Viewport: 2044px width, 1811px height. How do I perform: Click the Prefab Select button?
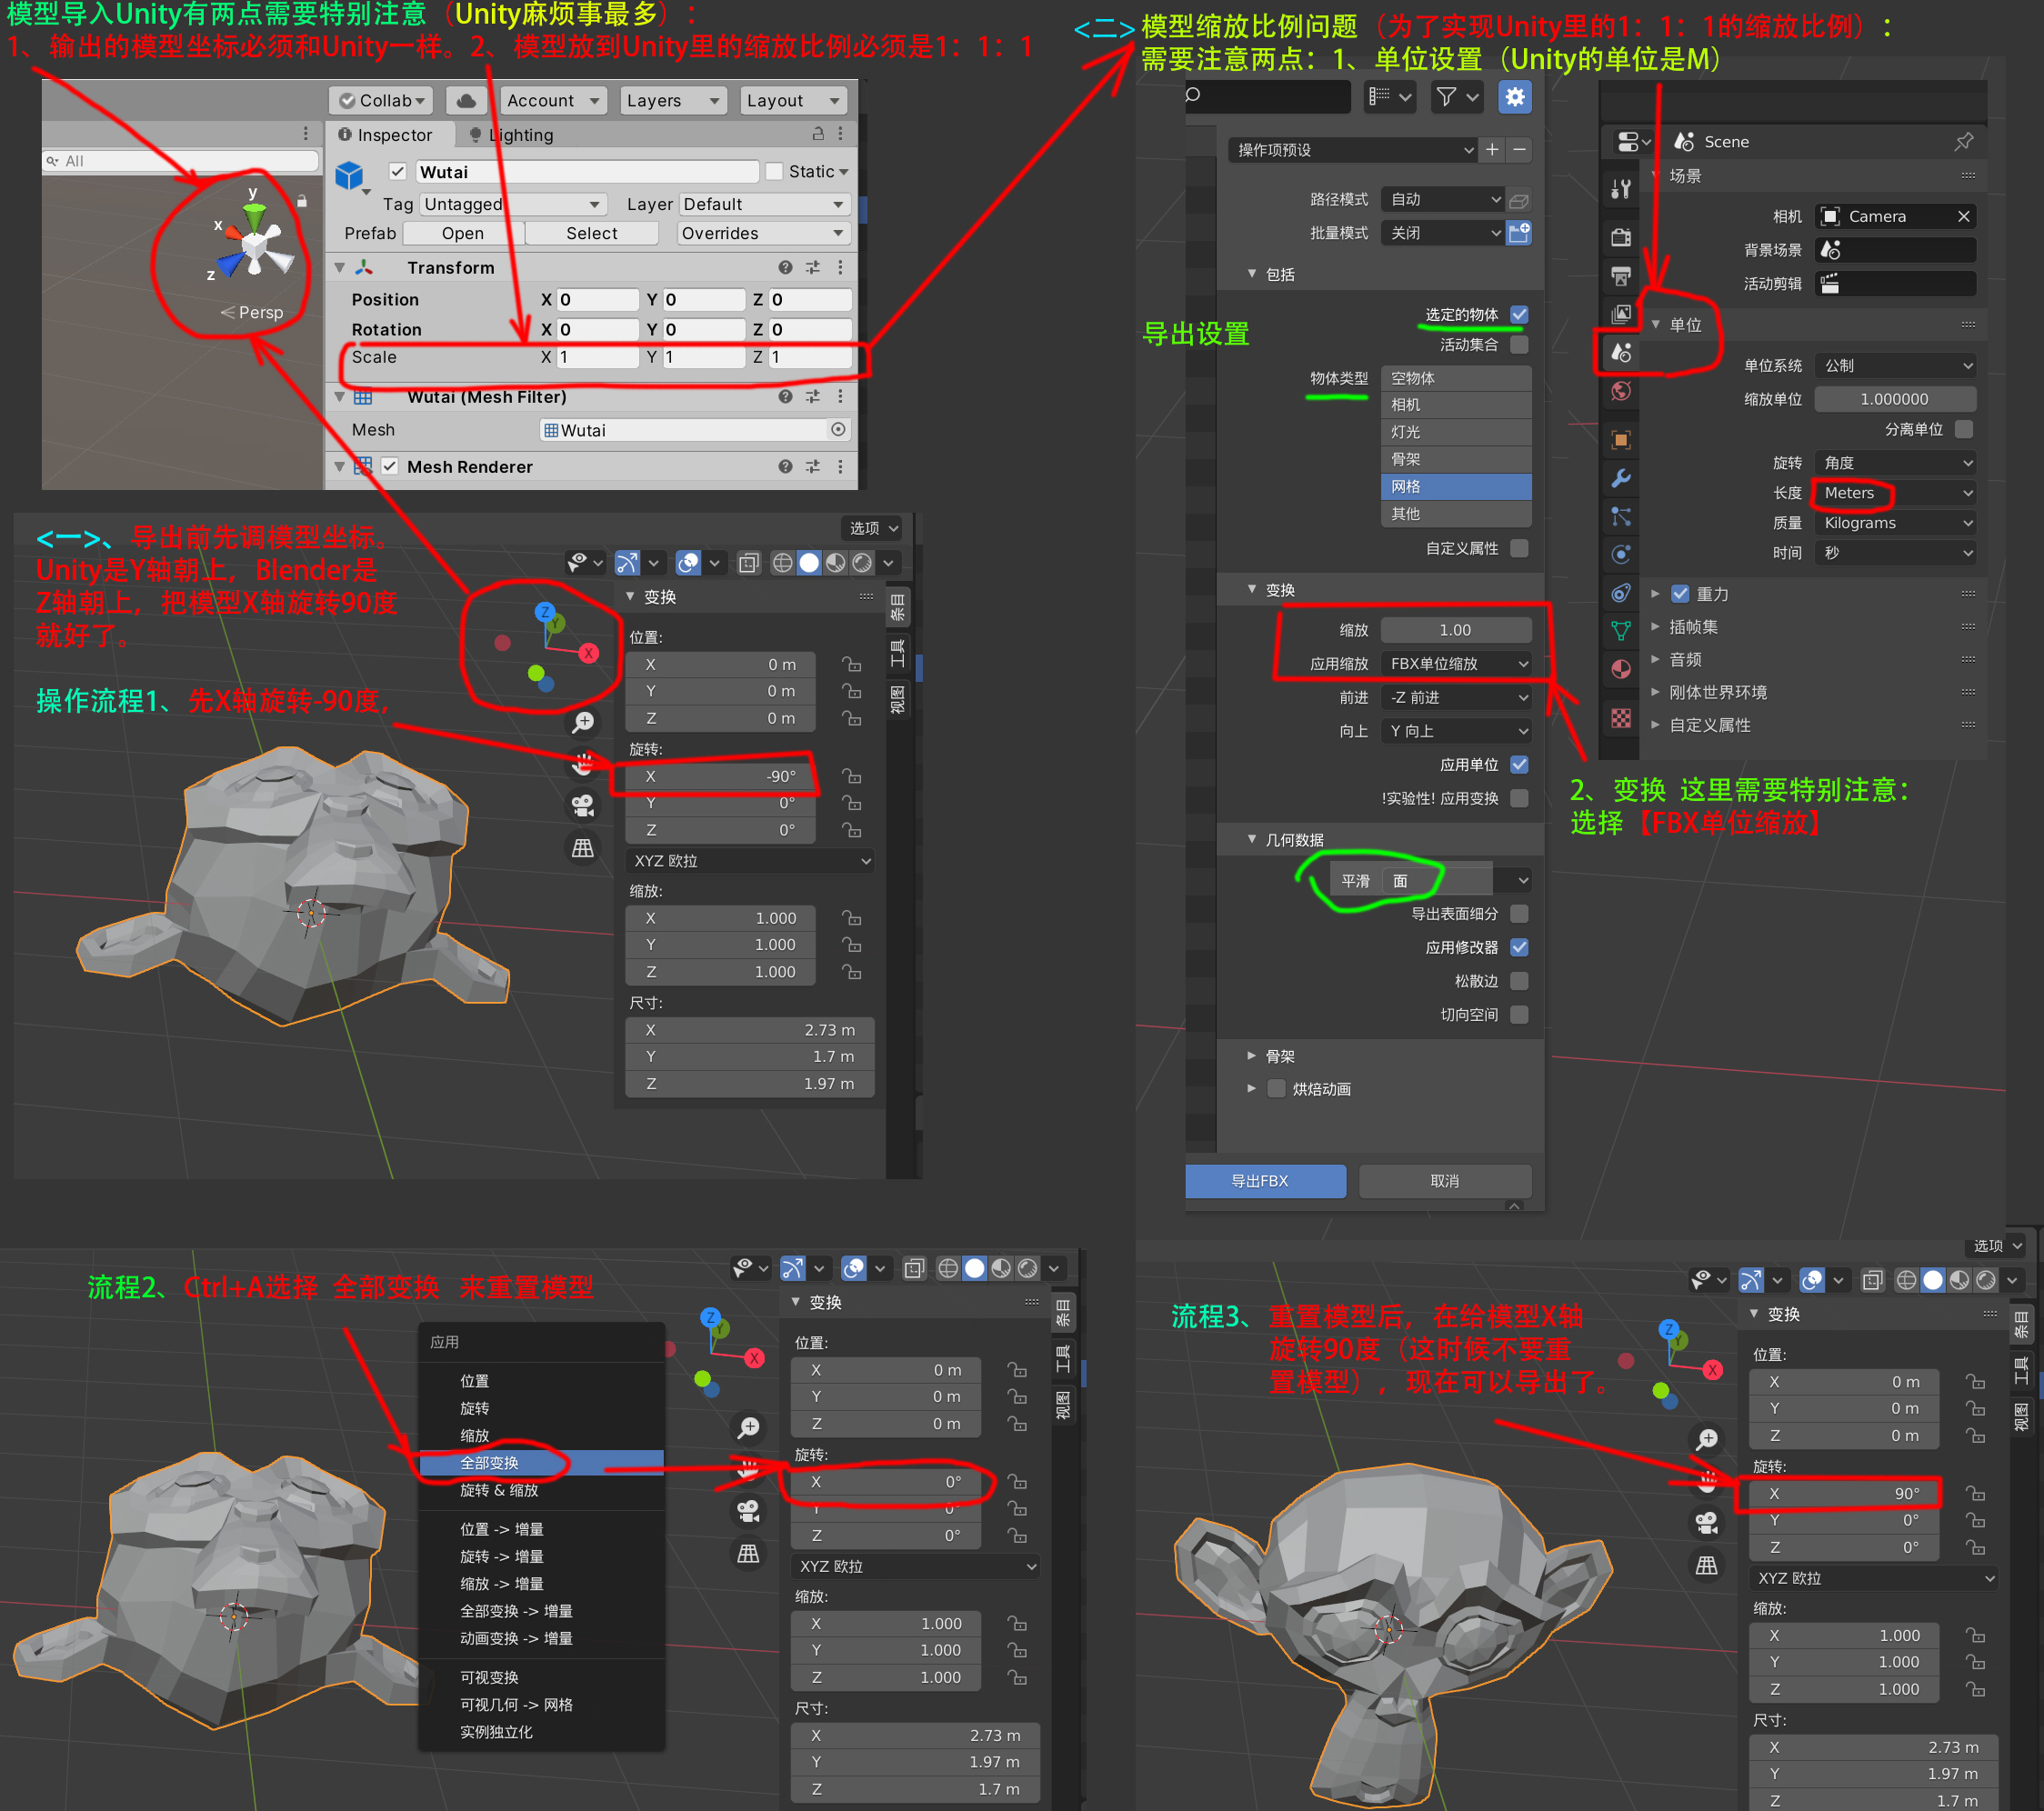592,233
